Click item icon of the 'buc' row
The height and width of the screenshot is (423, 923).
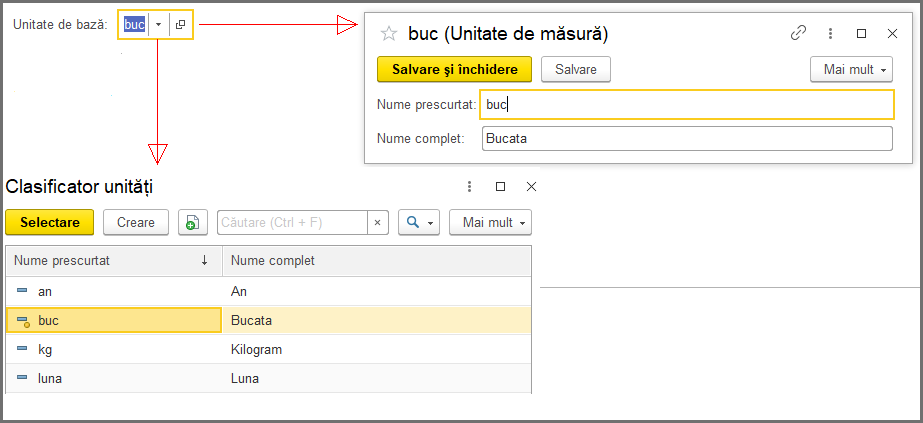coord(23,321)
